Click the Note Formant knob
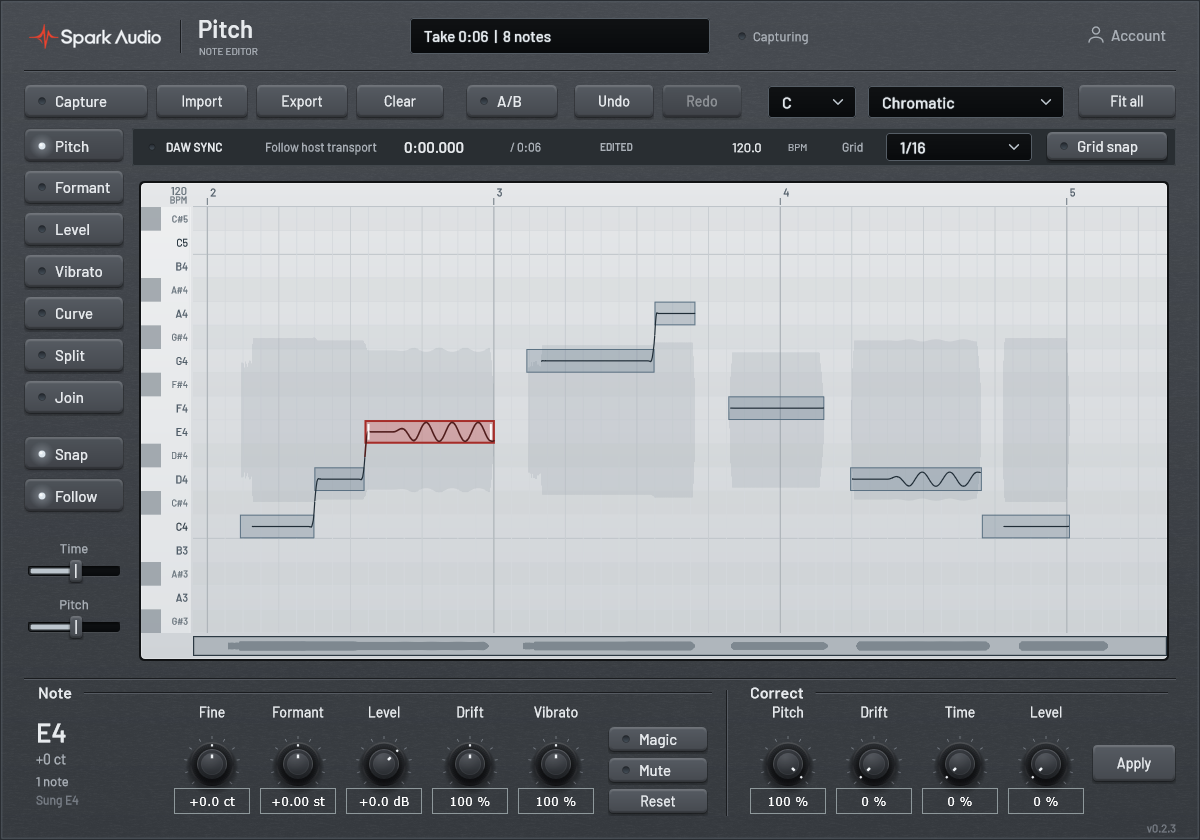The image size is (1200, 840). [x=297, y=764]
